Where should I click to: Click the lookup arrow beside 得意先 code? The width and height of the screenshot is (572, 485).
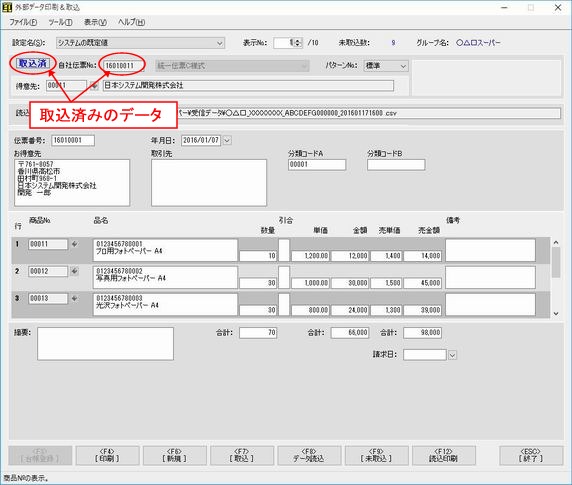(94, 86)
